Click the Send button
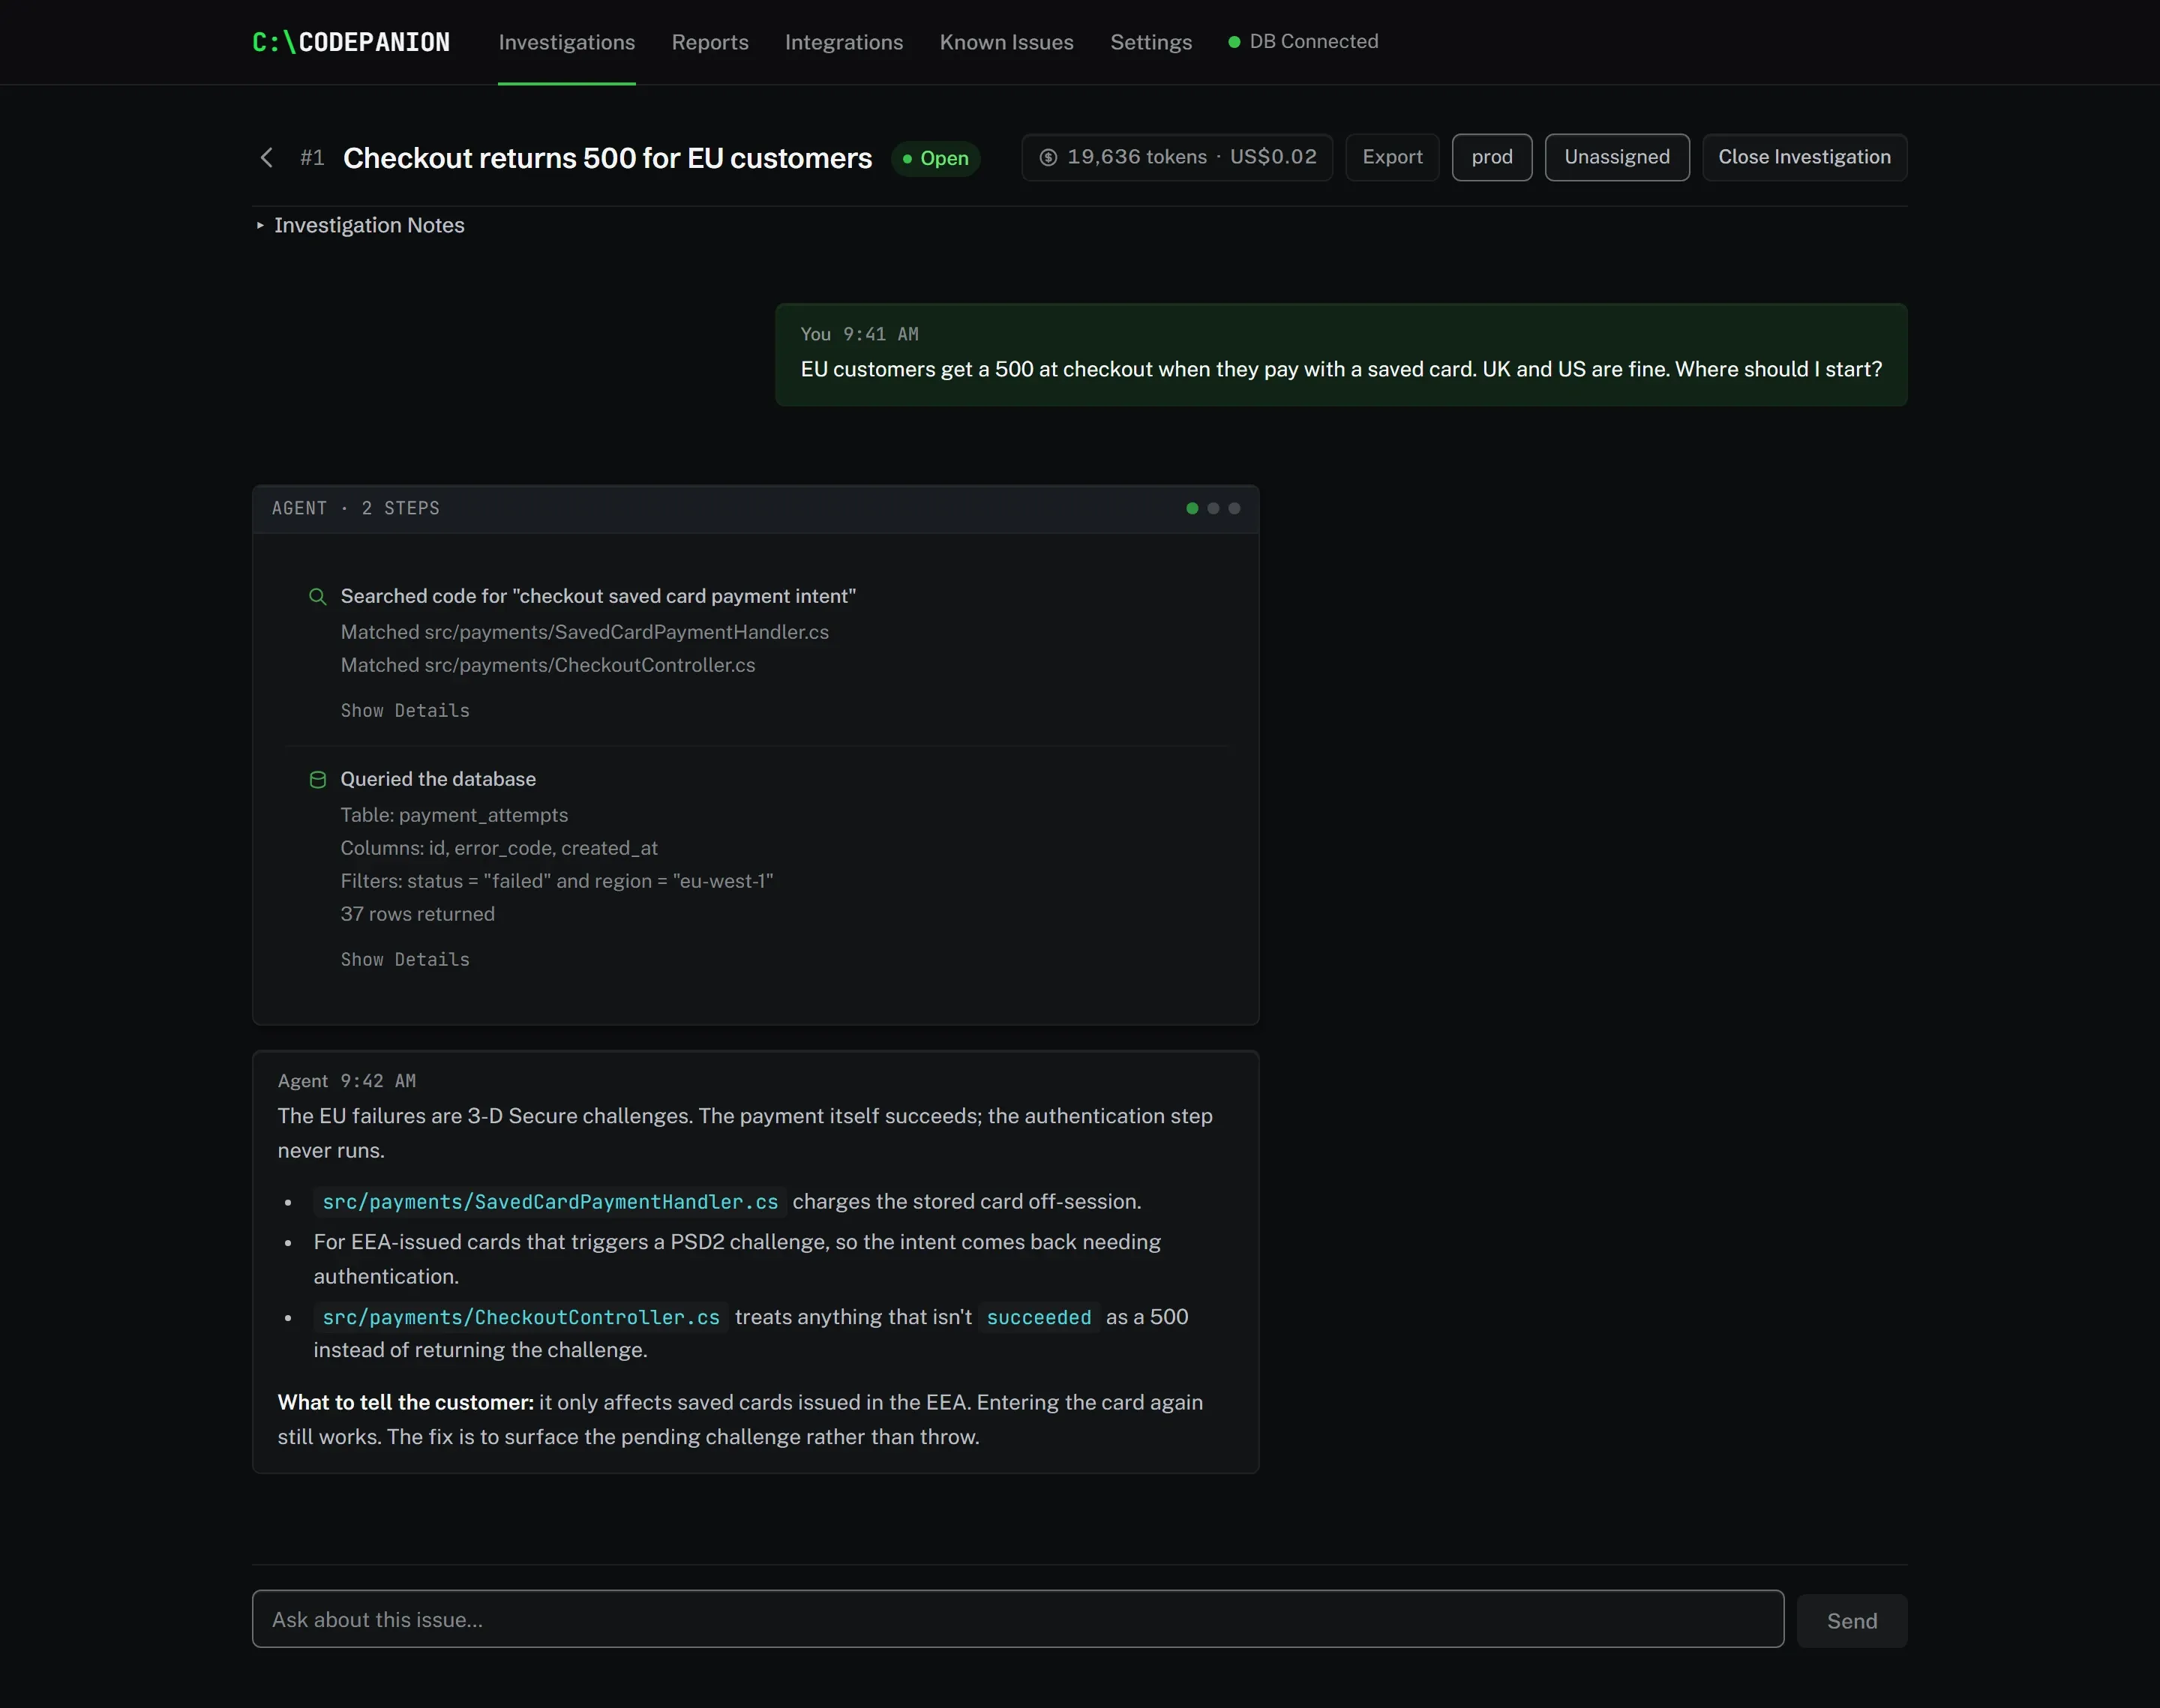 (x=1851, y=1620)
